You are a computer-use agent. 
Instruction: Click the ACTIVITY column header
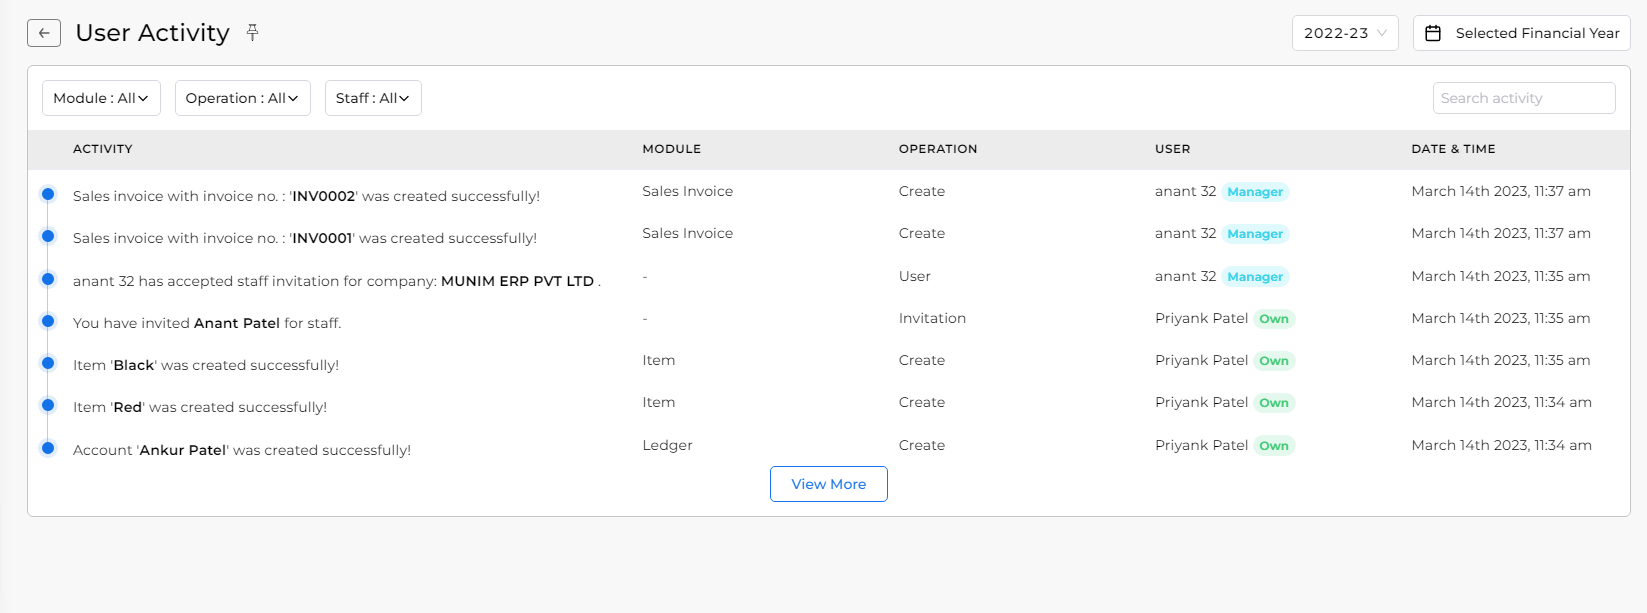[x=103, y=149]
